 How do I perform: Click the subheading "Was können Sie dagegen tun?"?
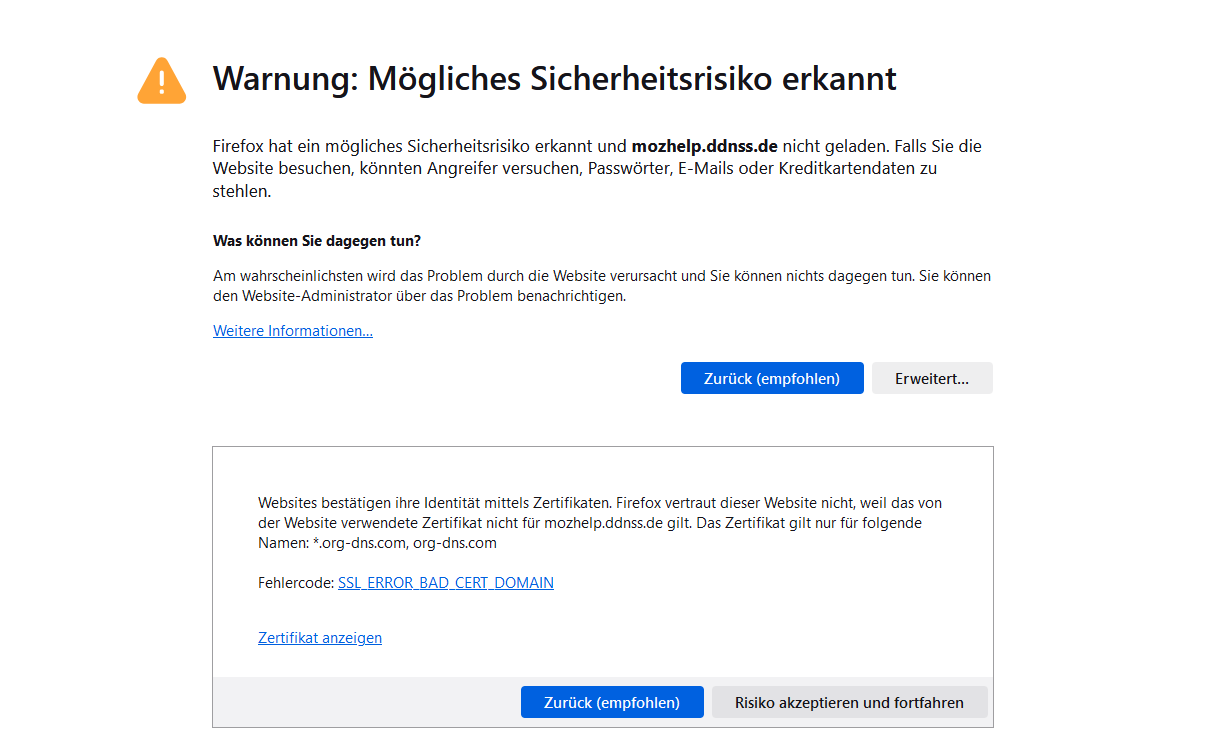coord(317,241)
